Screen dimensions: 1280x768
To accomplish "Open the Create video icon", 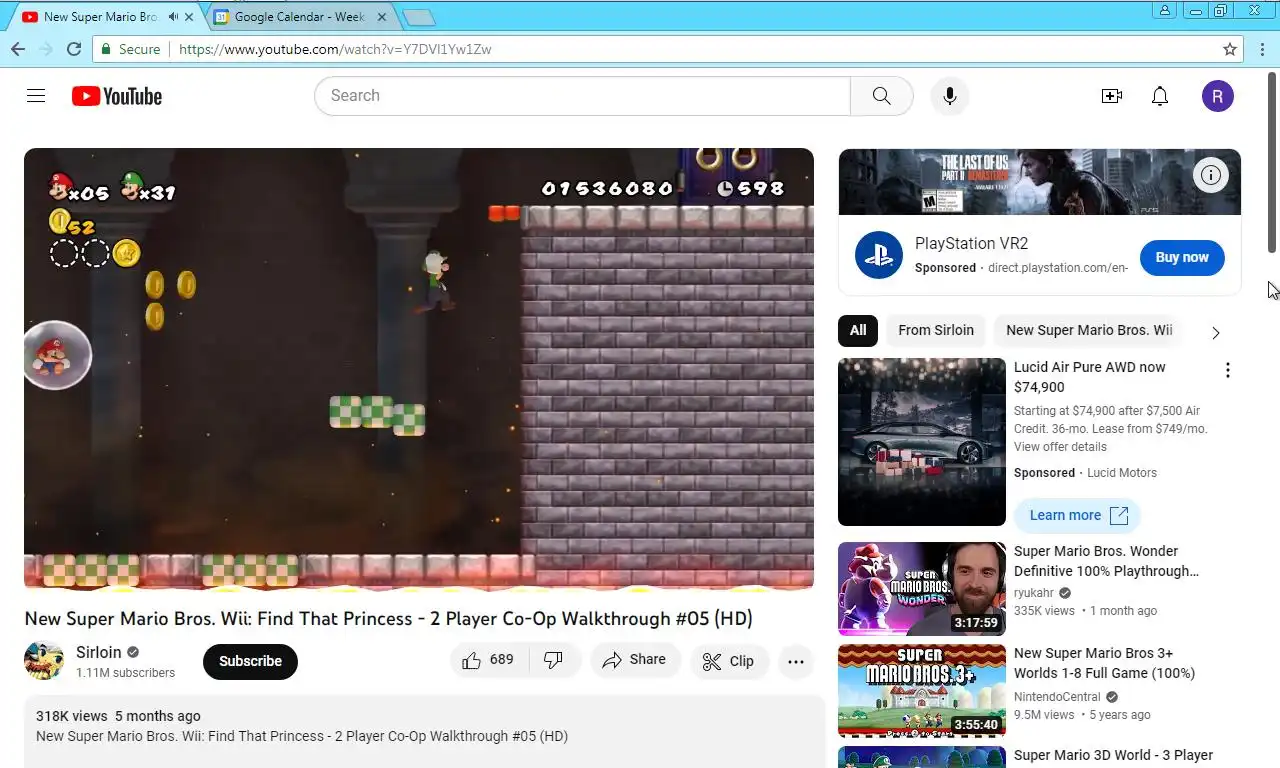I will (x=1112, y=96).
